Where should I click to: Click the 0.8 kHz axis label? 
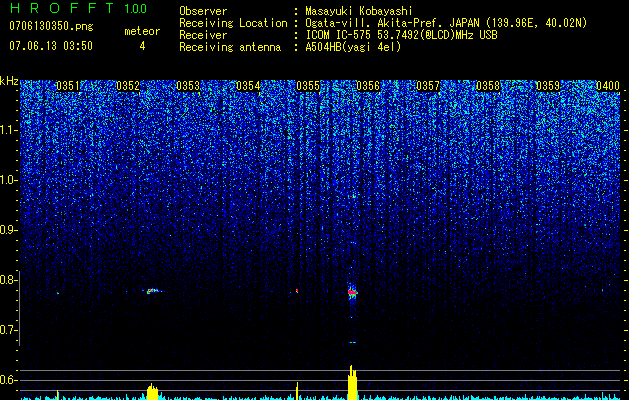click(9, 280)
